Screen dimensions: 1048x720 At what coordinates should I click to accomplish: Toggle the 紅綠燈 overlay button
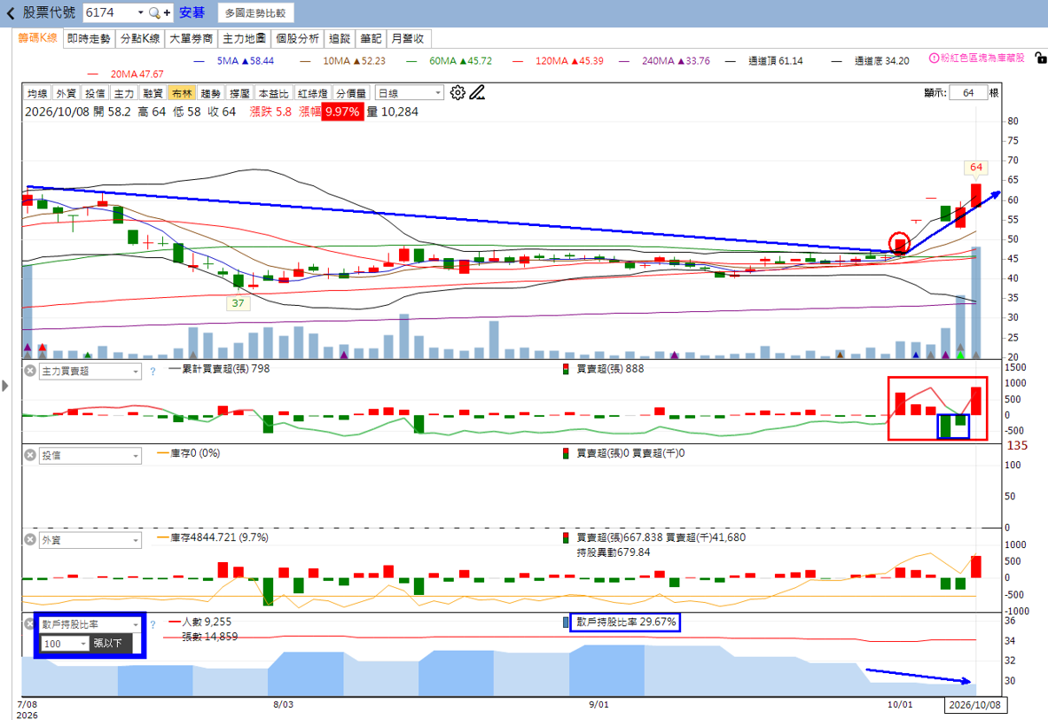312,93
